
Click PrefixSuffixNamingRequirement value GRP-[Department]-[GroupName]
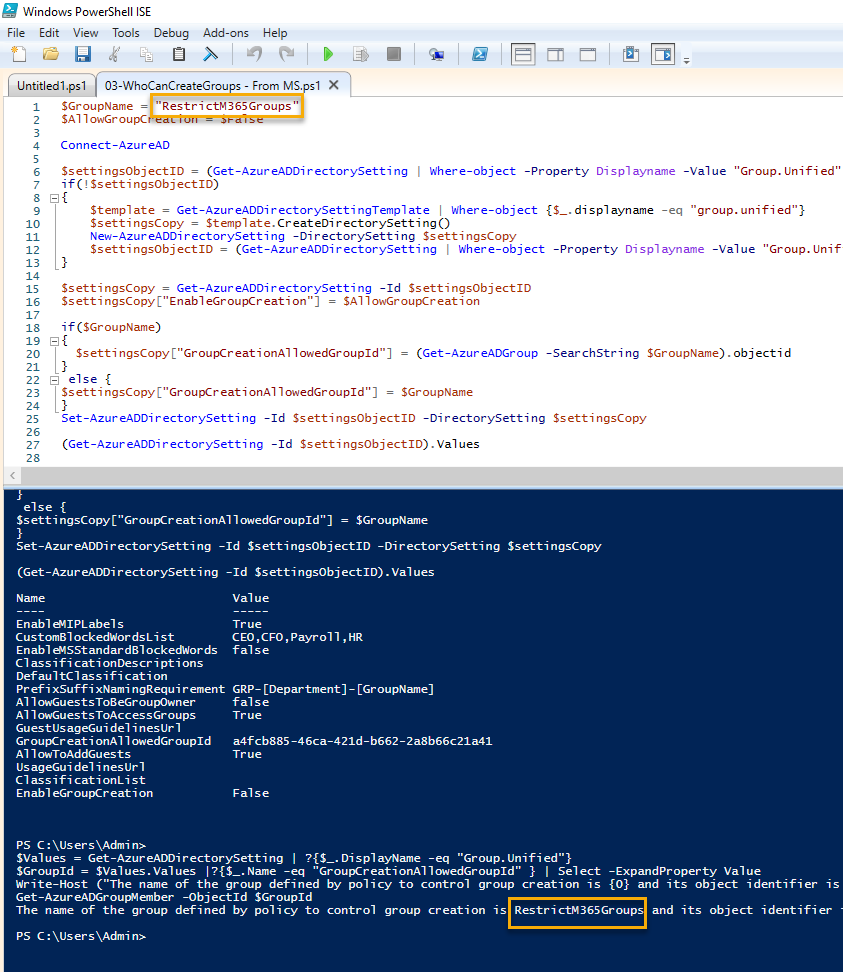click(x=333, y=689)
